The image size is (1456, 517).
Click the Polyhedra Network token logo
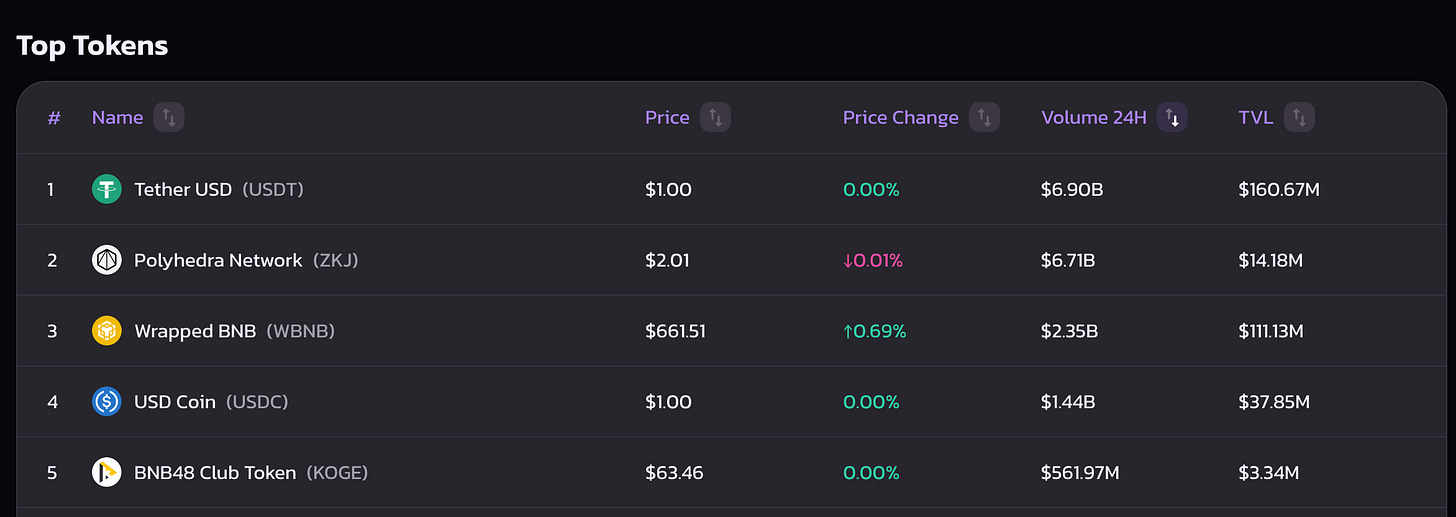coord(107,260)
